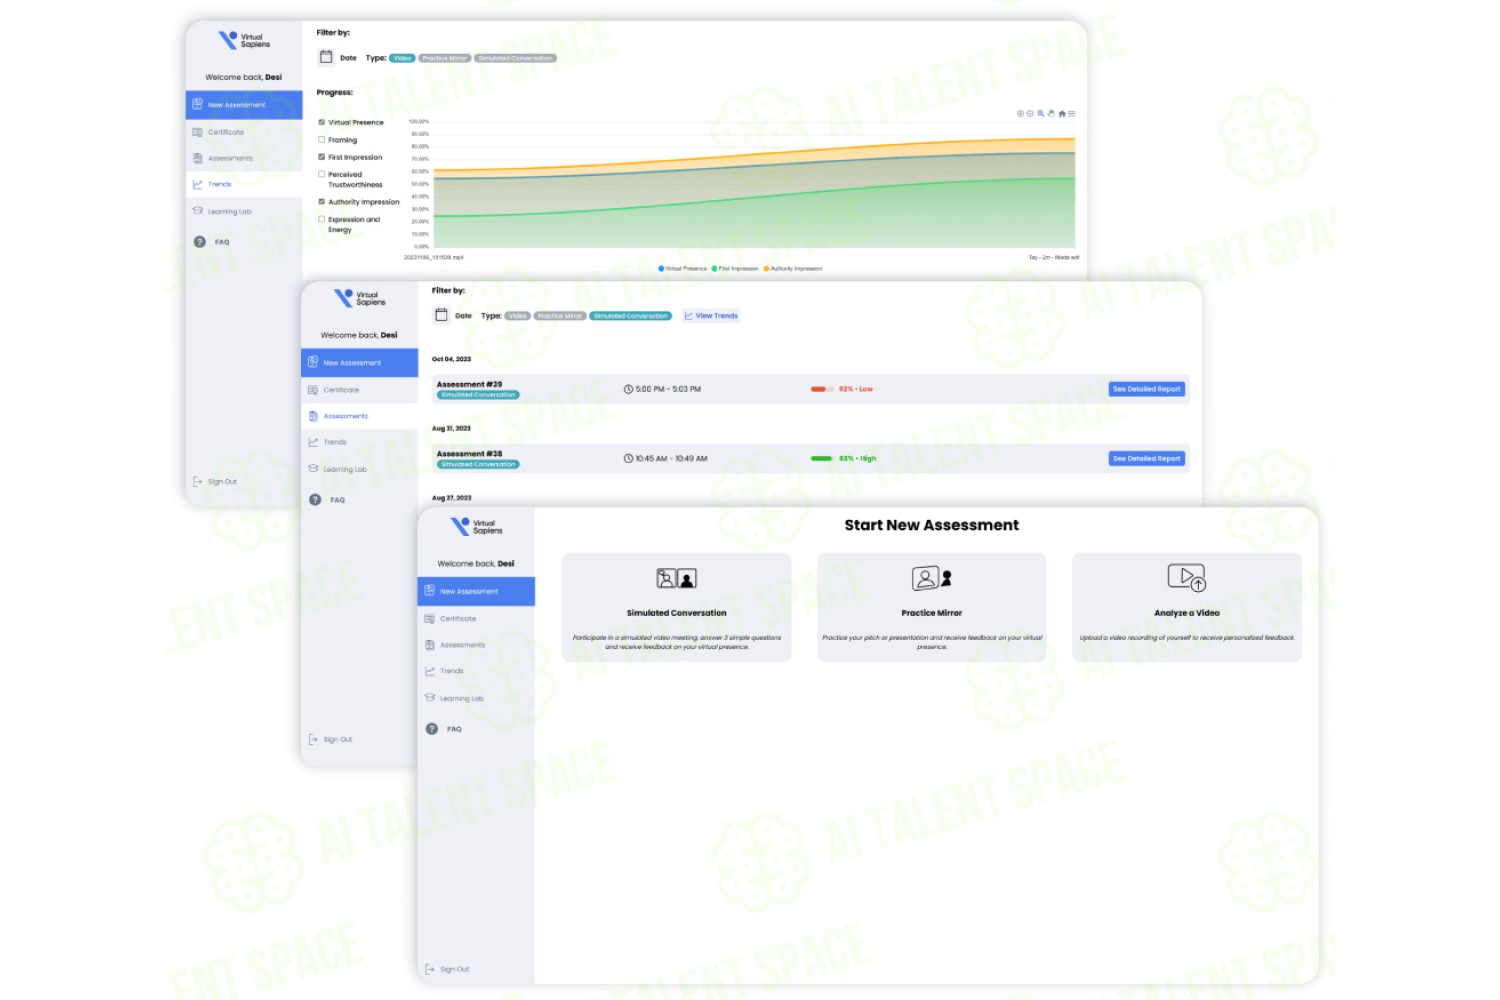
Task: Toggle Video type filter in Assessments window
Action: coord(517,316)
